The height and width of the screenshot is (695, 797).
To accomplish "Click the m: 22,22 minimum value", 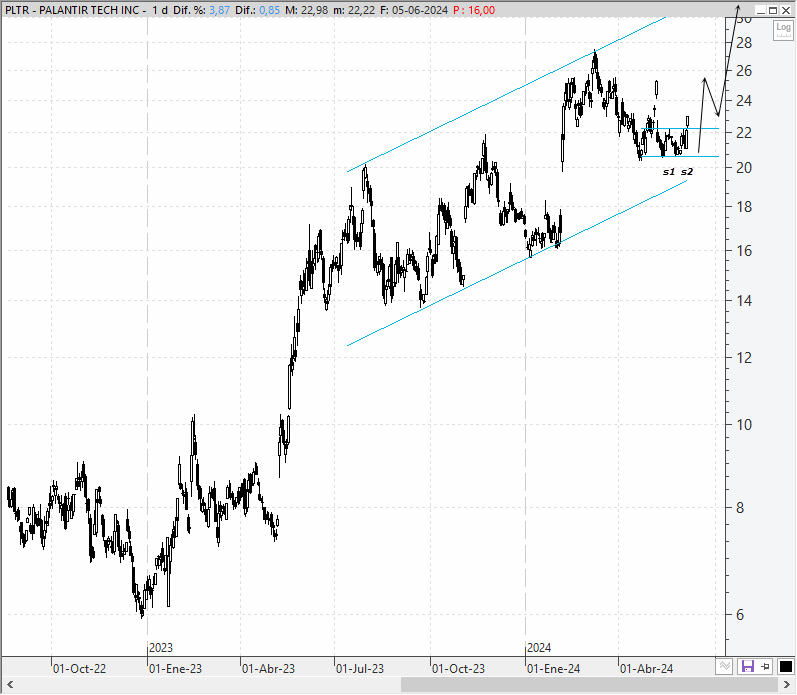I will [x=354, y=10].
